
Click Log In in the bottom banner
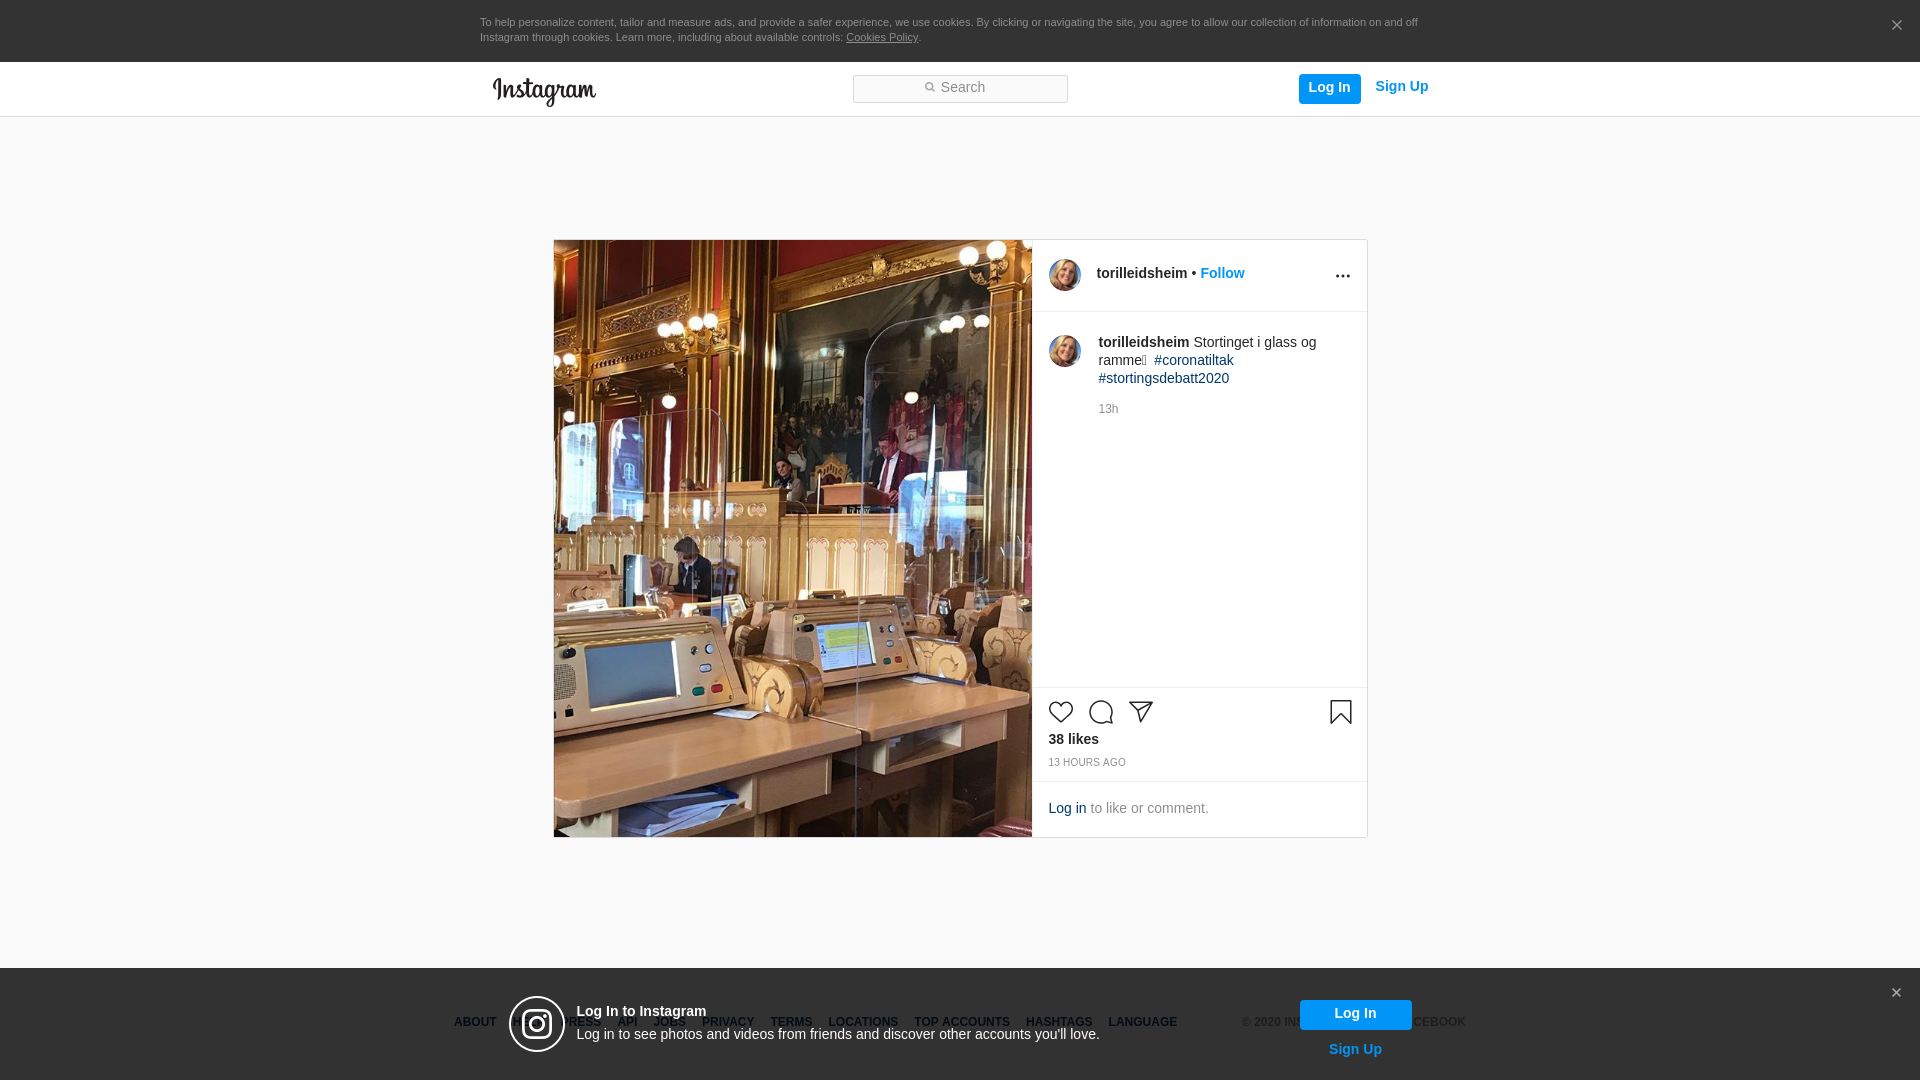point(1355,1014)
